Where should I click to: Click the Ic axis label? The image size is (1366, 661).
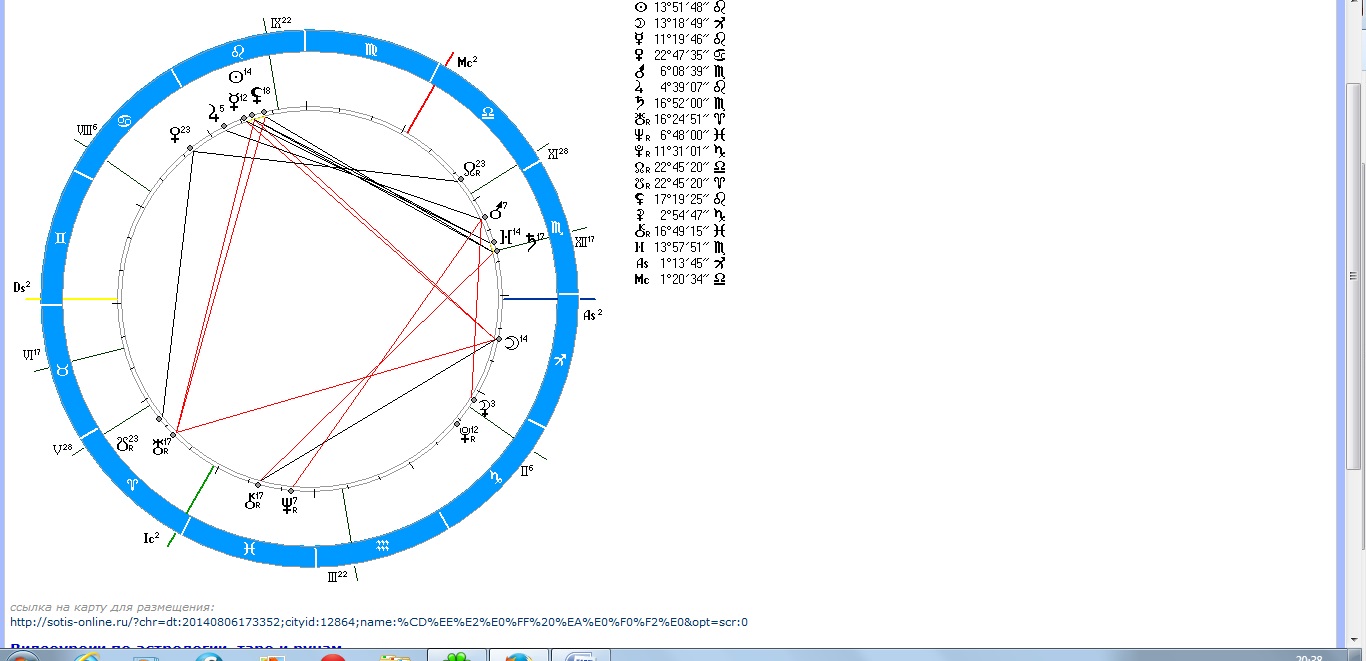click(x=151, y=538)
